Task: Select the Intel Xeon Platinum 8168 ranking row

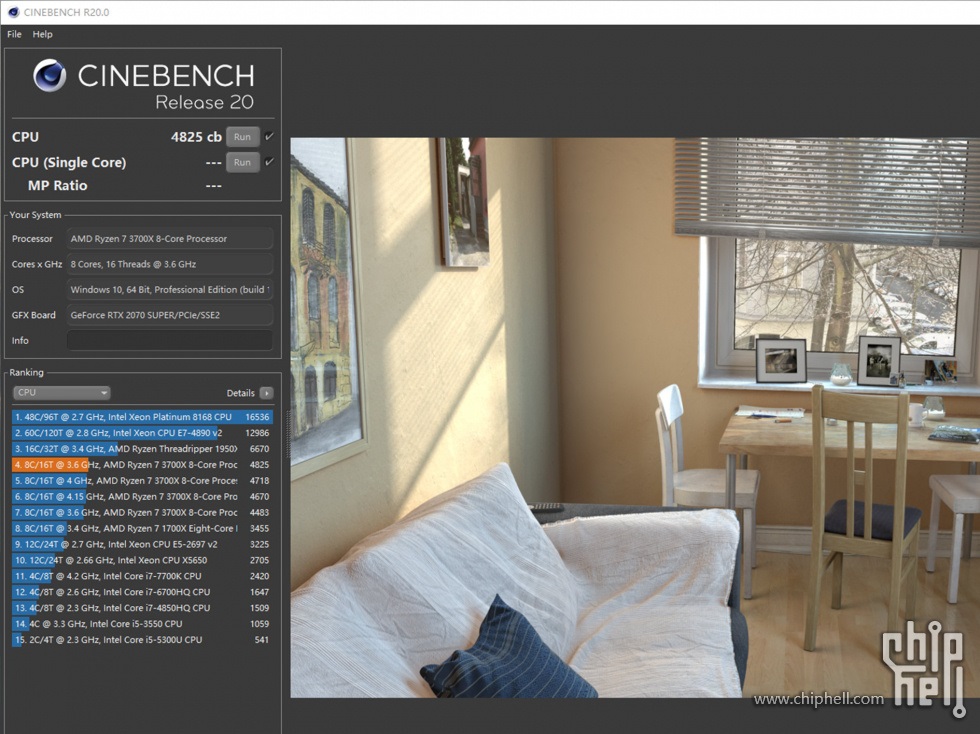Action: (x=142, y=417)
